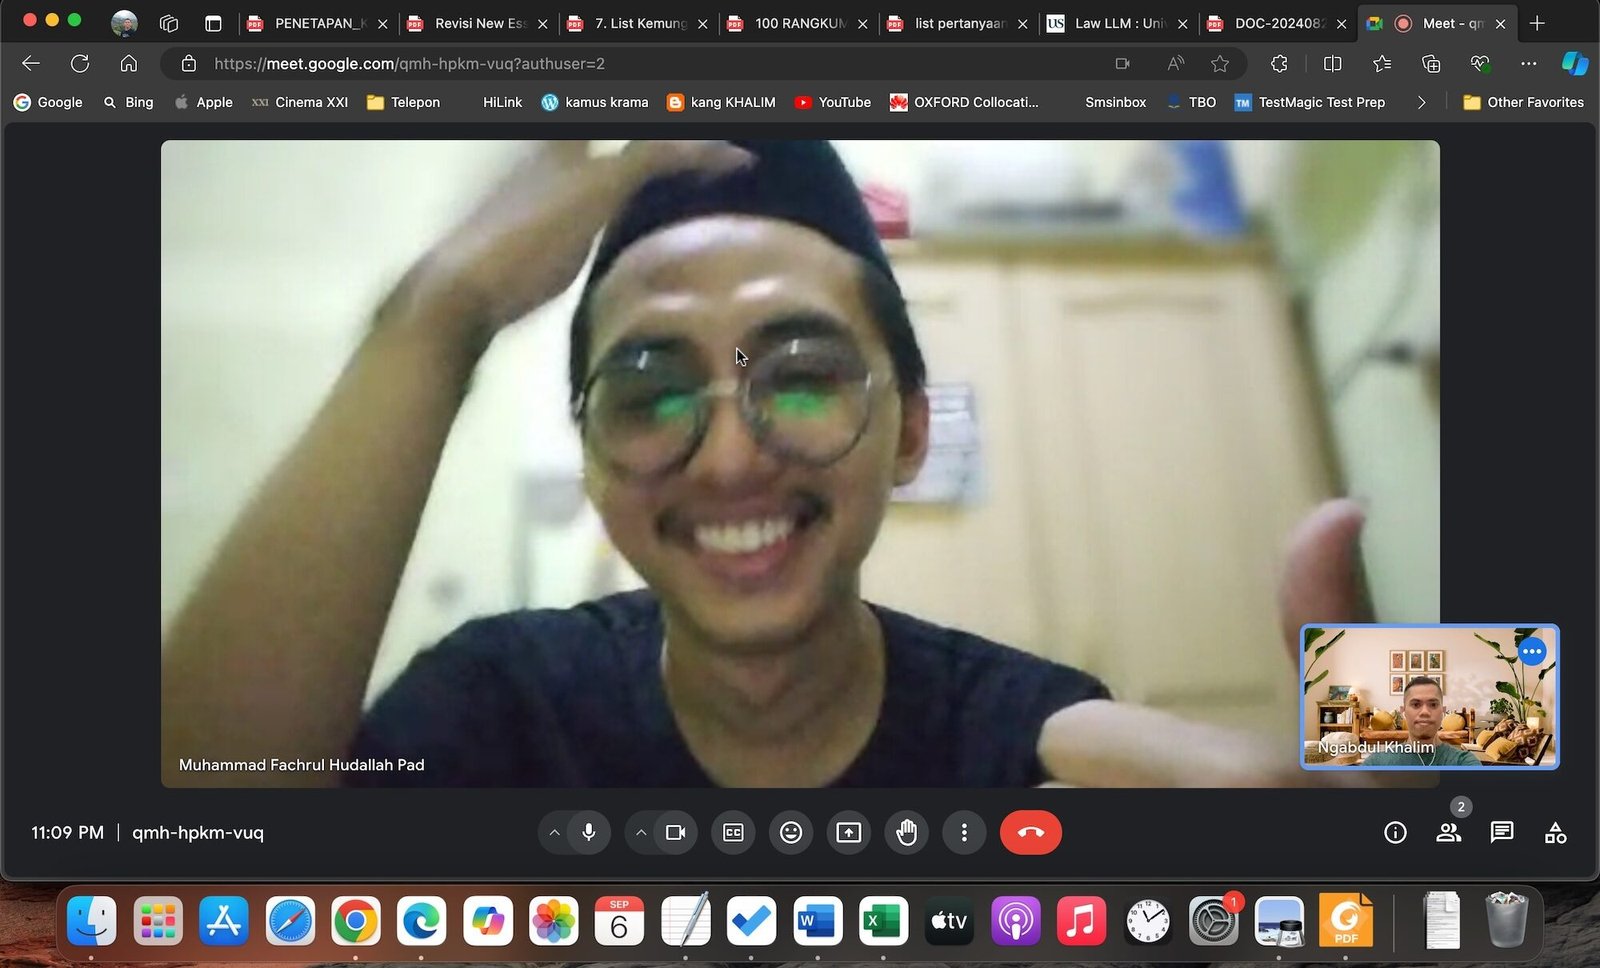Show the participants list
This screenshot has width=1600, height=968.
[1448, 832]
